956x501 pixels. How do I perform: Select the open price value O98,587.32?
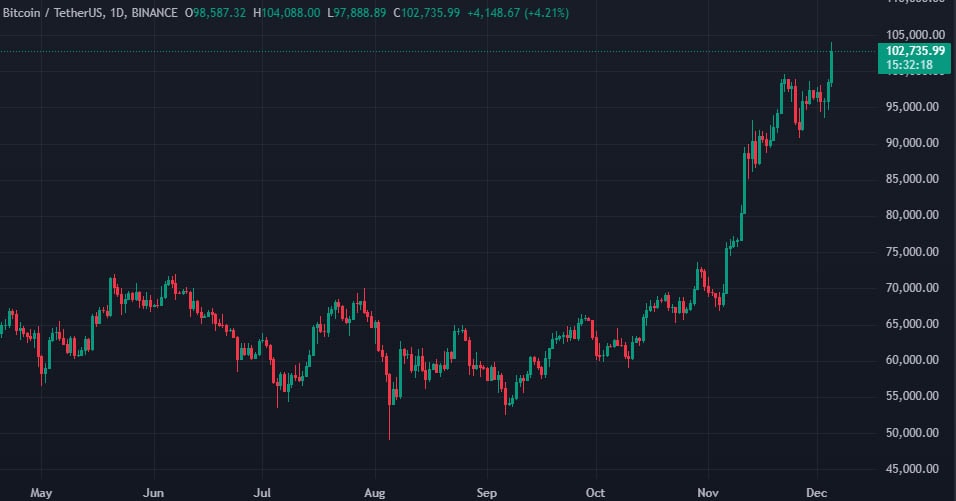tap(215, 13)
